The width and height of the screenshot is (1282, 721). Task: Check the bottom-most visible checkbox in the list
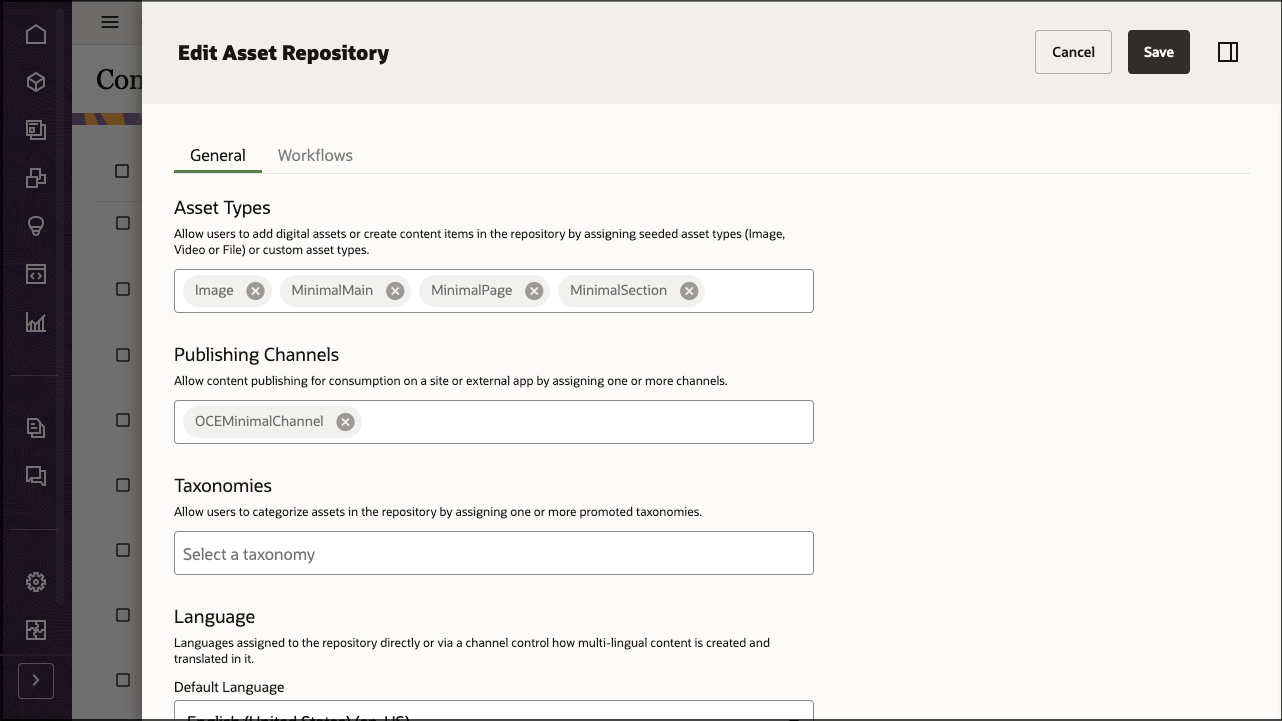123,679
